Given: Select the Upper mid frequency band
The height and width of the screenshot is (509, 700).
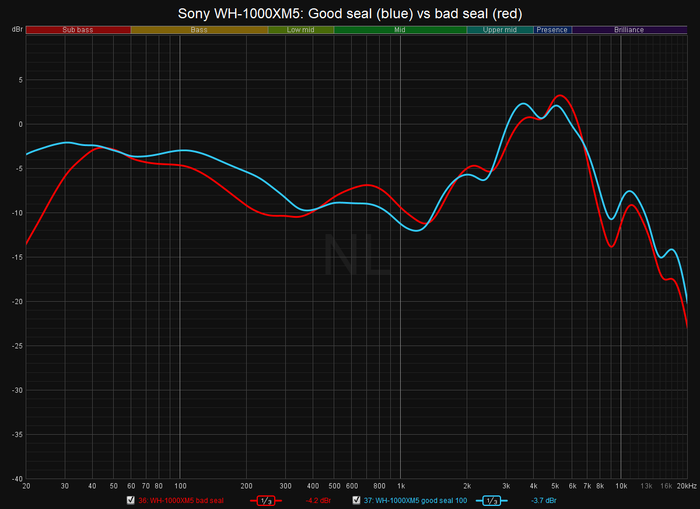Looking at the screenshot, I should click(x=500, y=30).
